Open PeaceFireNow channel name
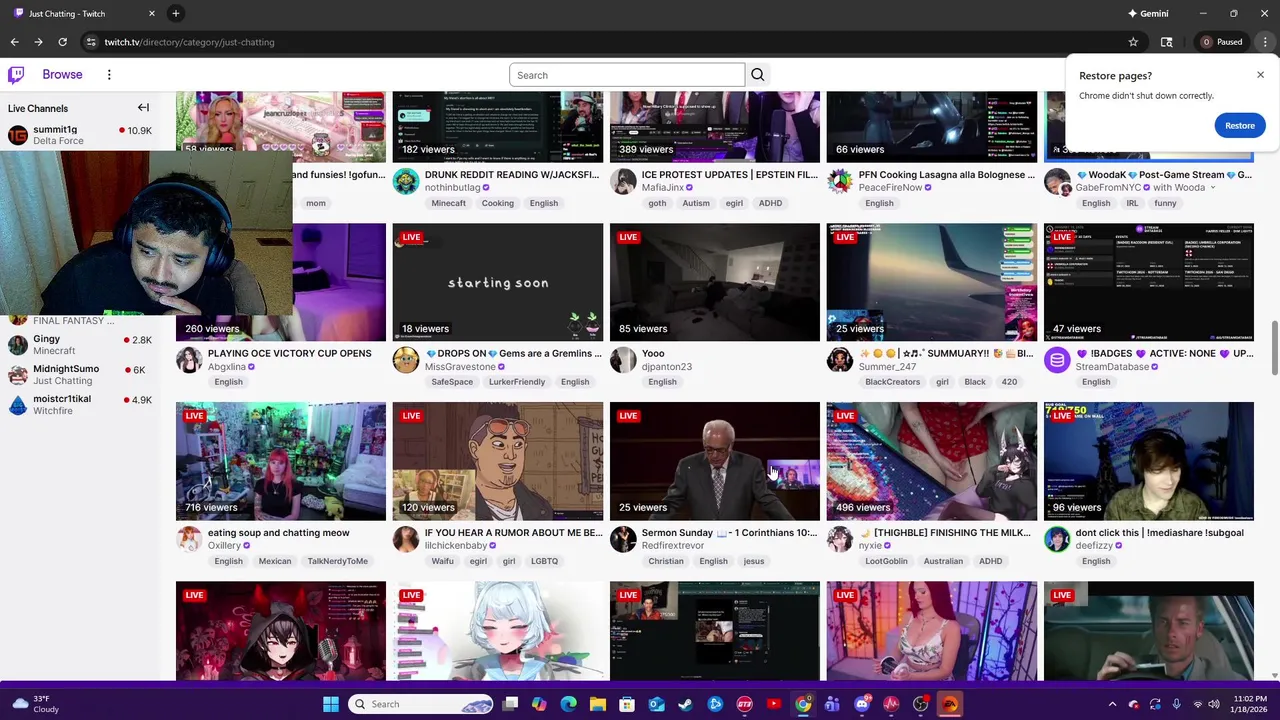Image resolution: width=1280 pixels, height=720 pixels. point(890,188)
